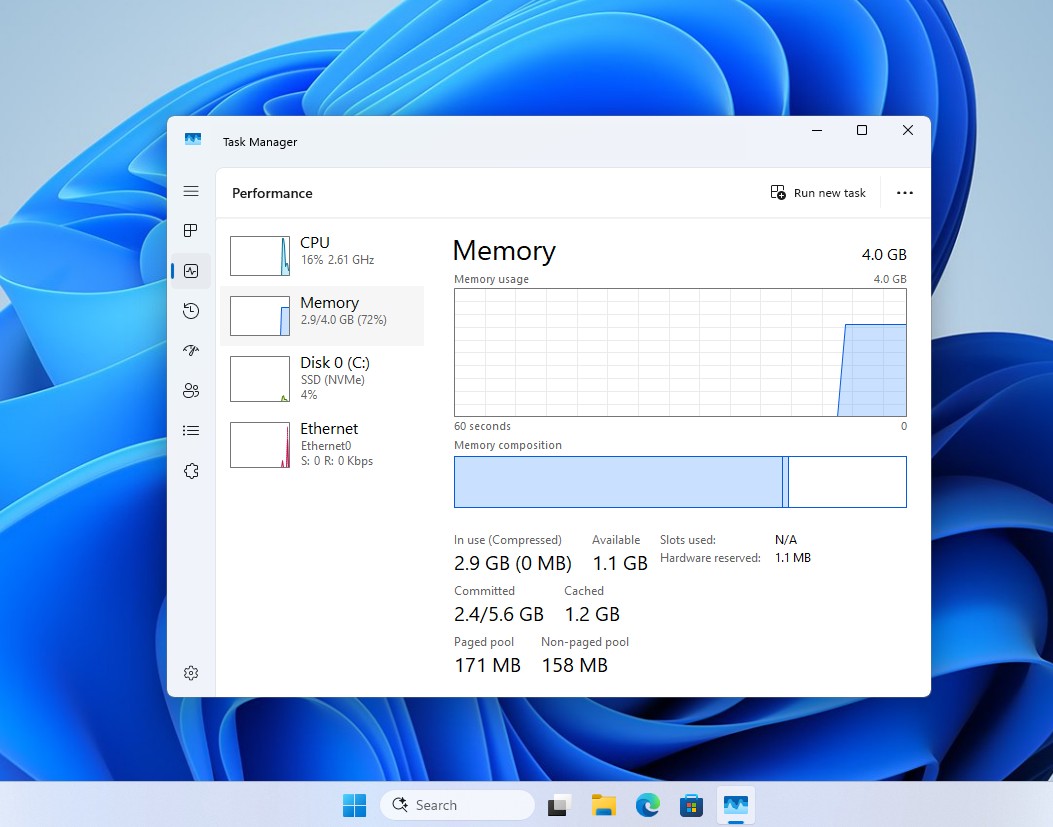This screenshot has width=1053, height=827.
Task: Open File Explorer from the taskbar
Action: coord(603,805)
